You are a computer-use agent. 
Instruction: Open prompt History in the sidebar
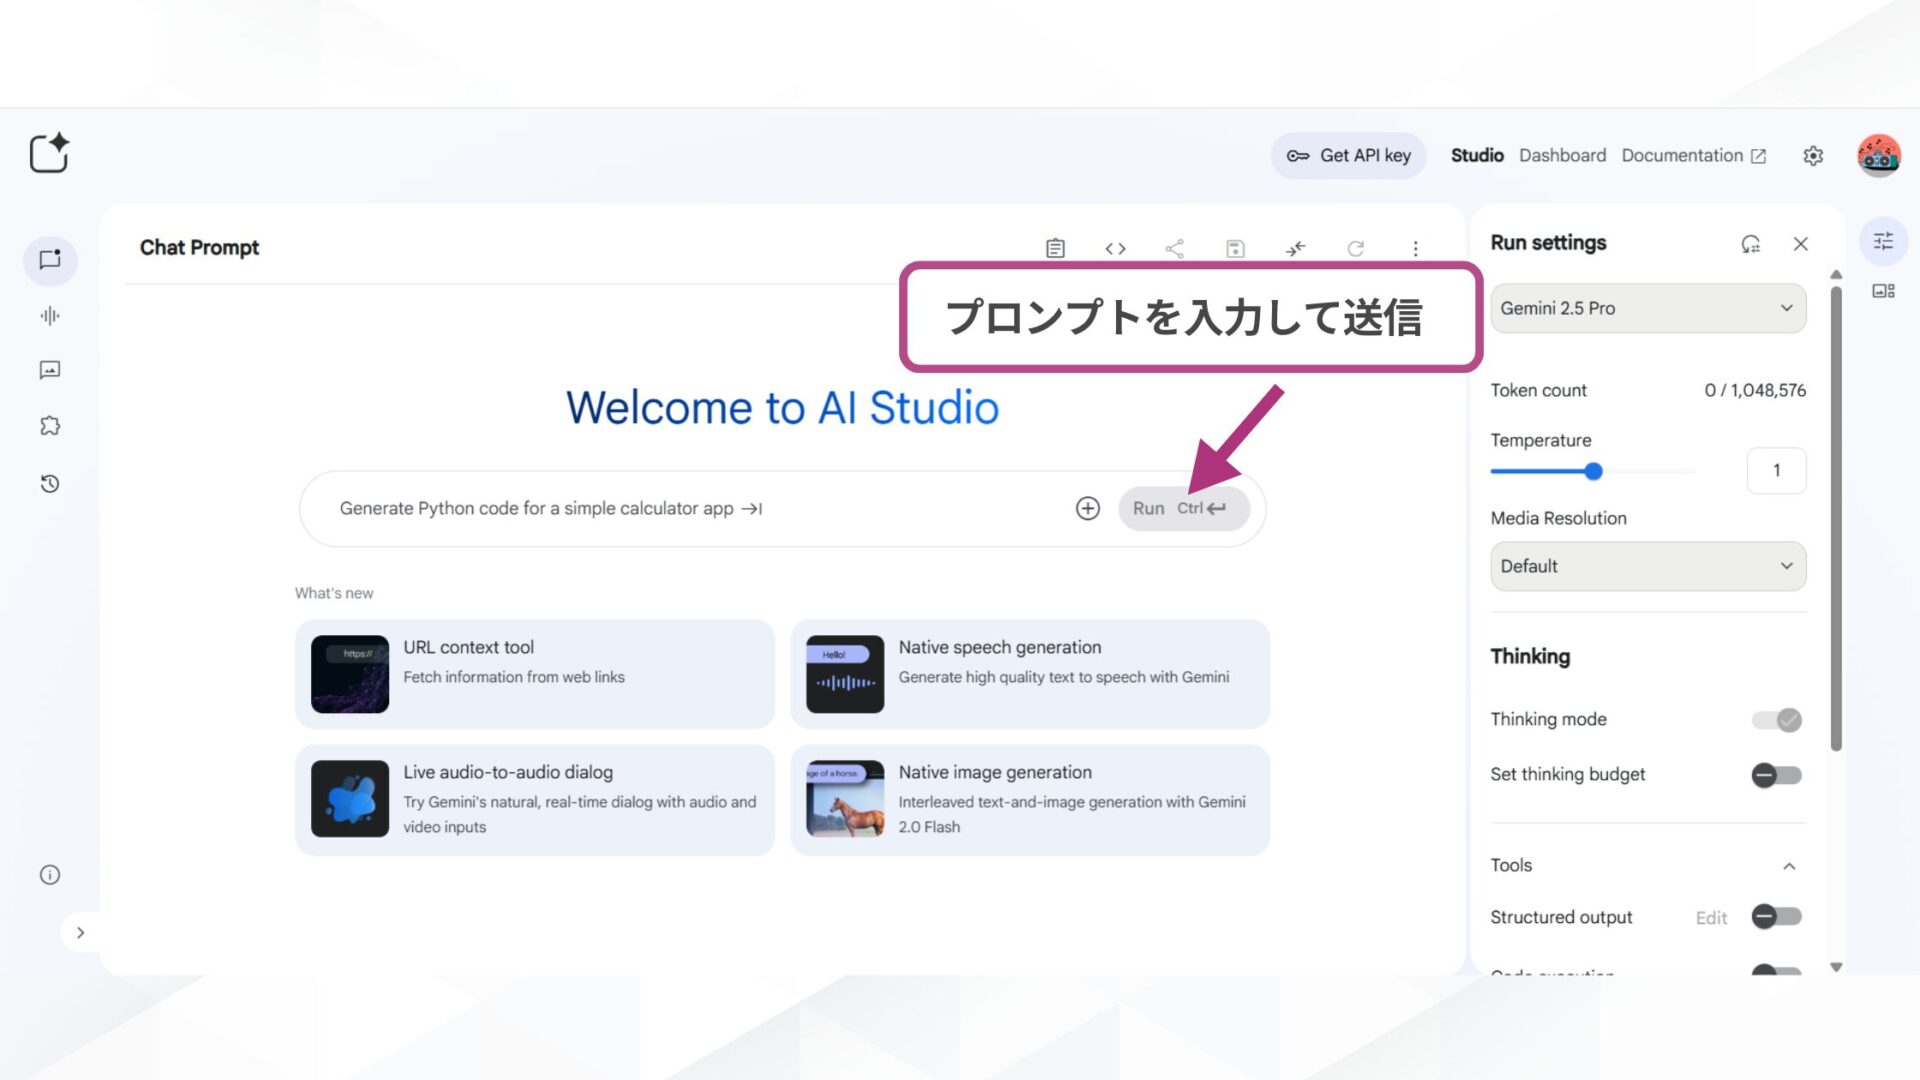tap(50, 483)
